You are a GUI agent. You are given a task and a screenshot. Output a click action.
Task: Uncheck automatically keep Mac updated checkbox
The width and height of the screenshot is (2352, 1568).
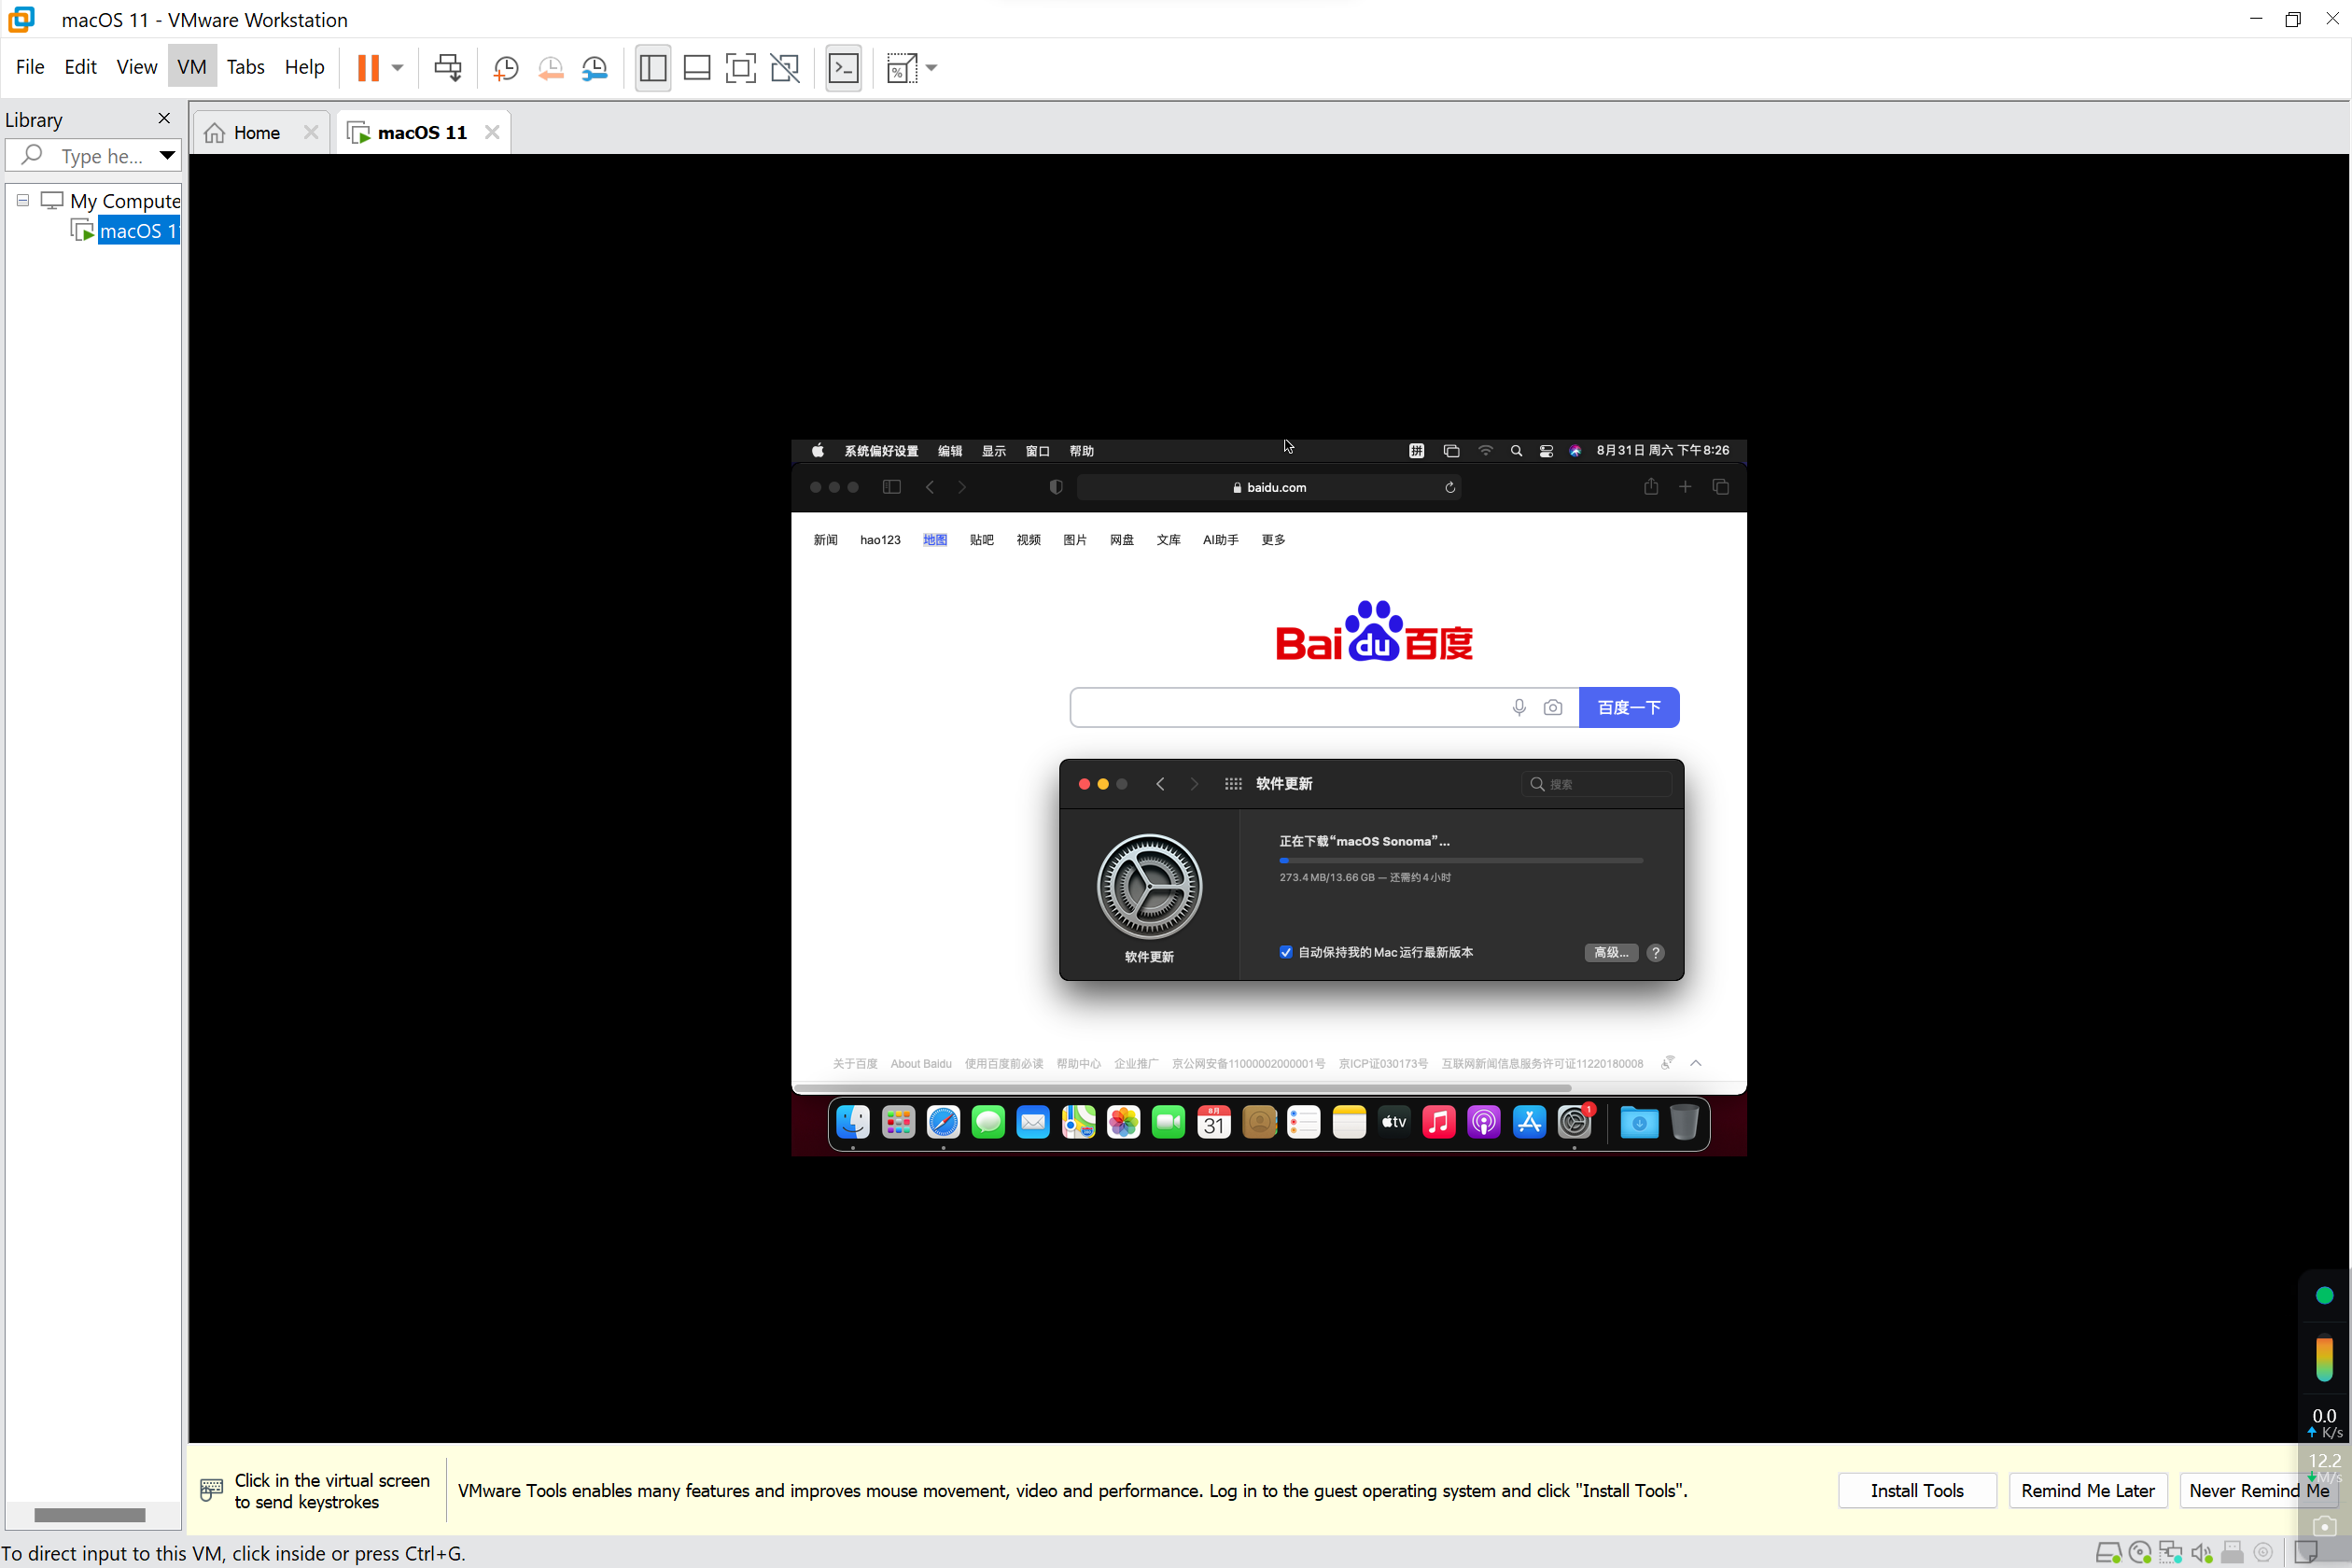click(1286, 952)
